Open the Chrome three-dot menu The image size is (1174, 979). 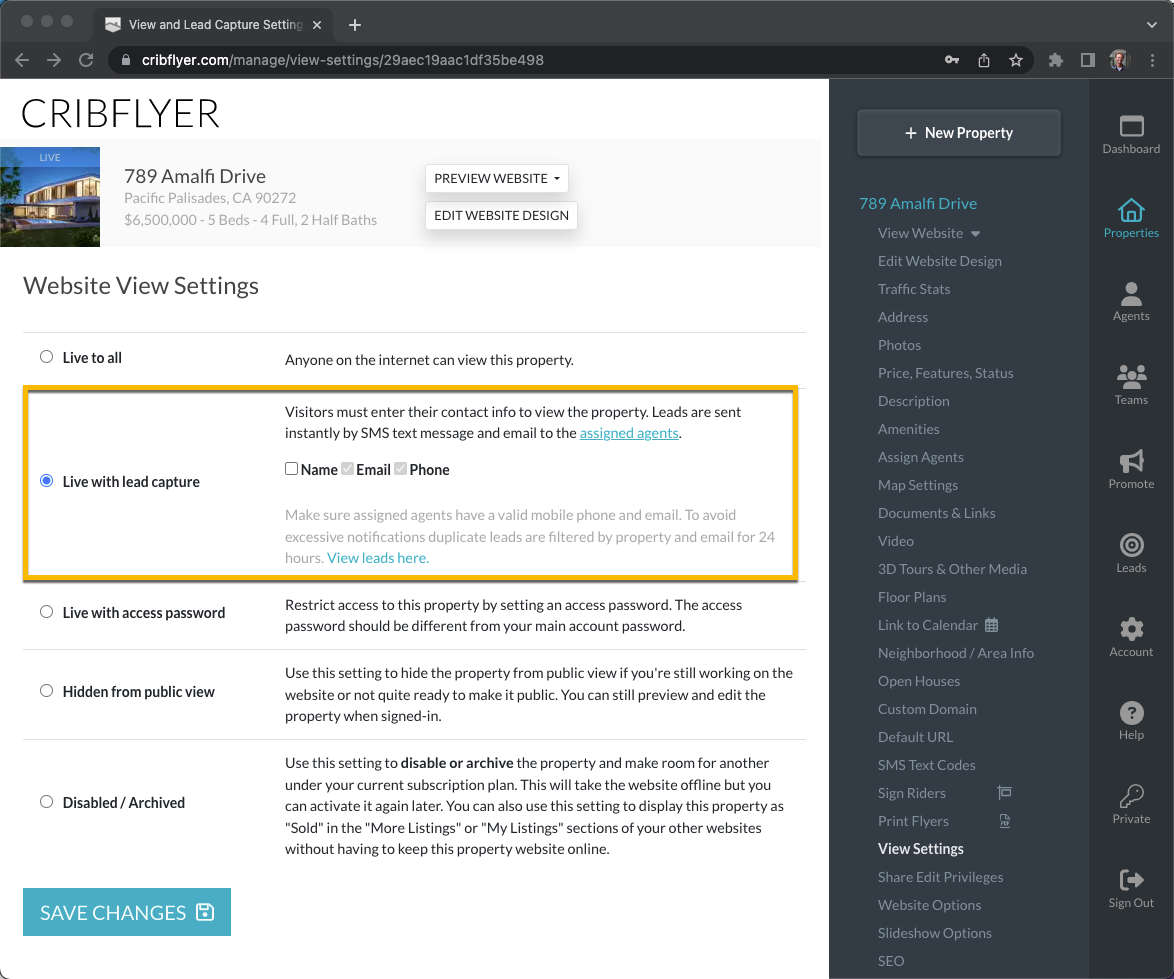click(x=1152, y=60)
